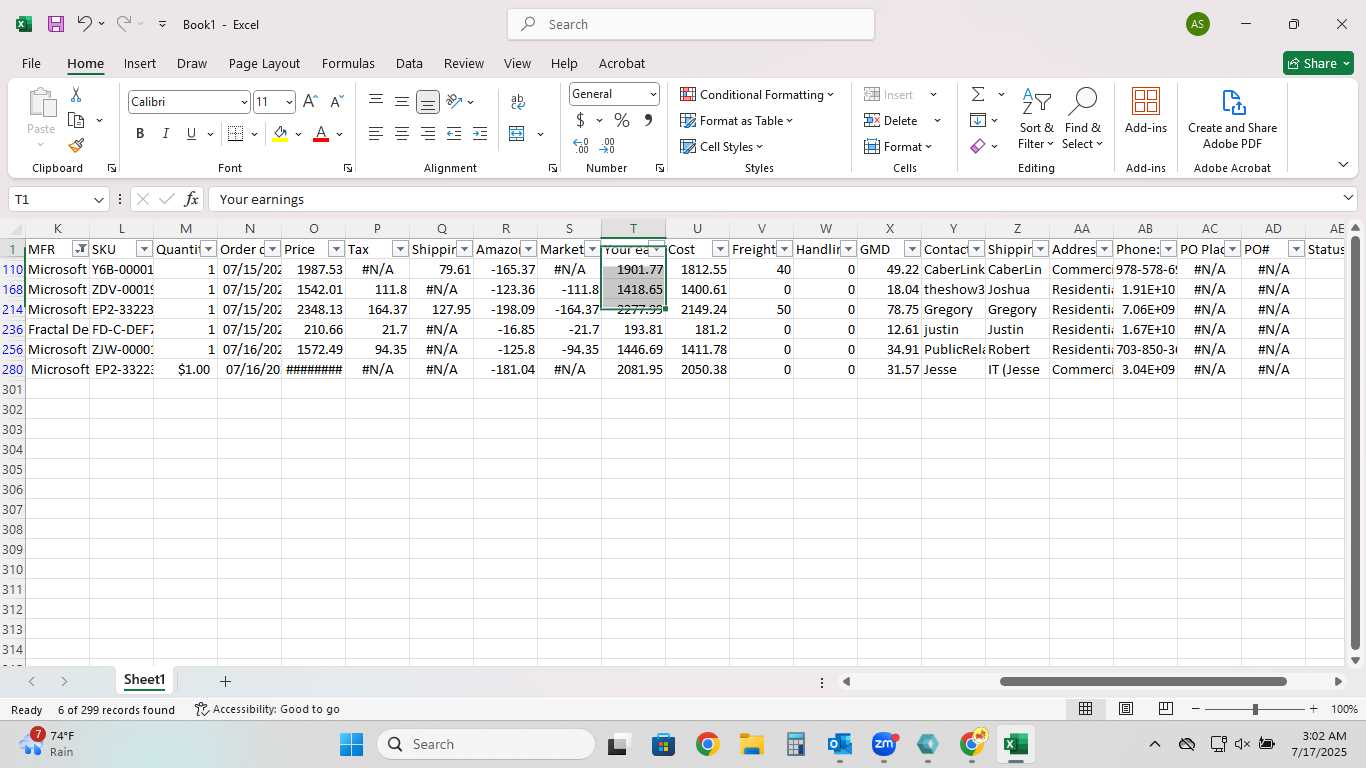The image size is (1366, 768).
Task: Apply yellow Fill Color swatch
Action: click(x=280, y=134)
